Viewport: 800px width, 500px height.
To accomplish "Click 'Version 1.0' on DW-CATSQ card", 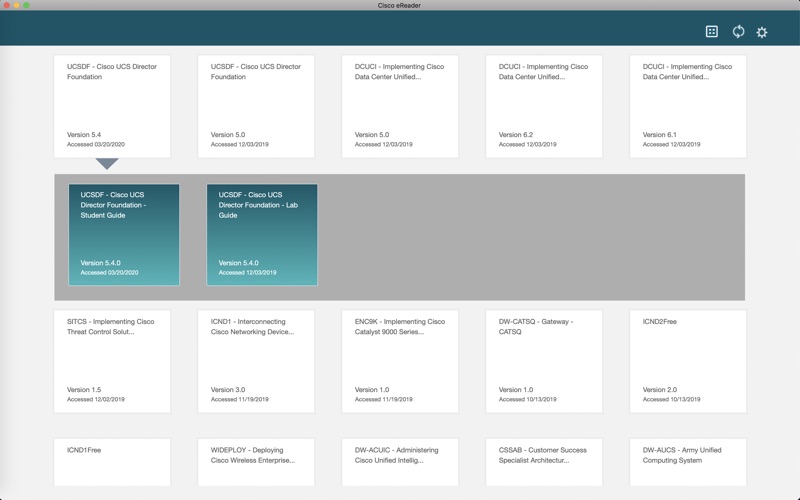I will 516,389.
